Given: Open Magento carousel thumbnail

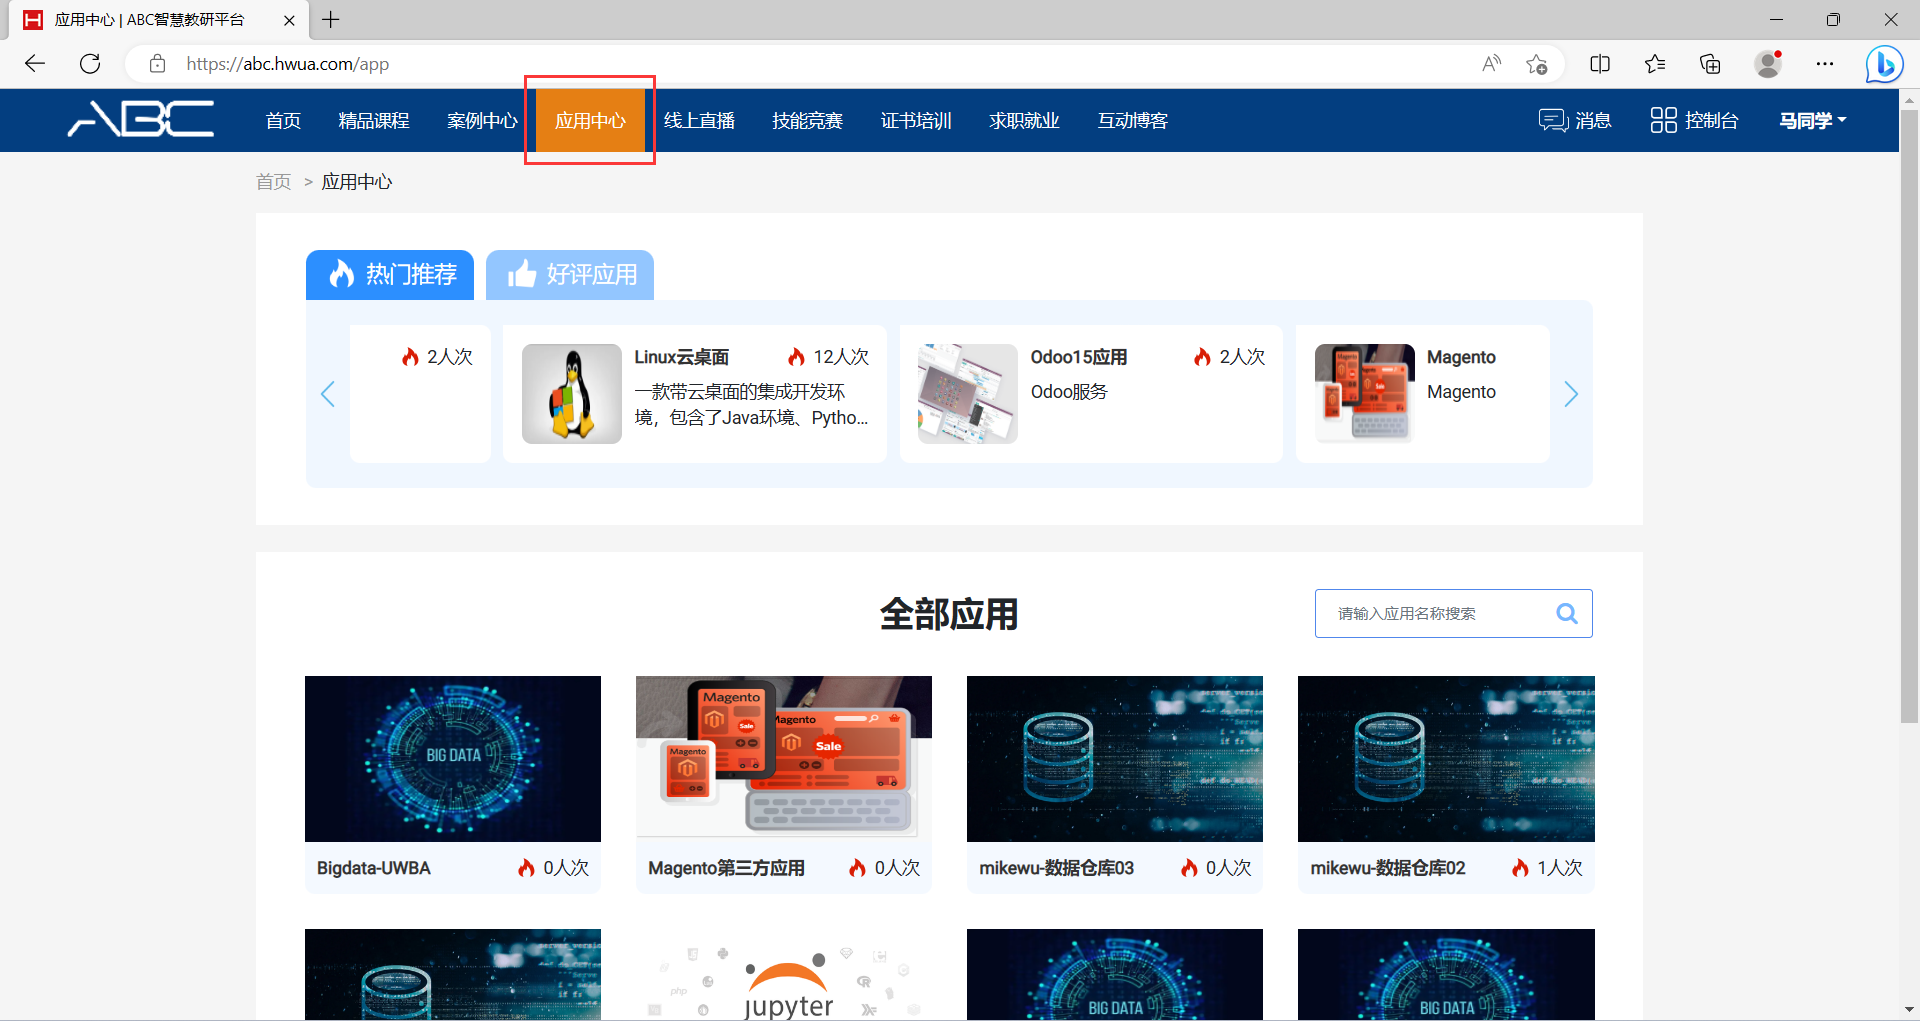Looking at the screenshot, I should [x=1365, y=393].
